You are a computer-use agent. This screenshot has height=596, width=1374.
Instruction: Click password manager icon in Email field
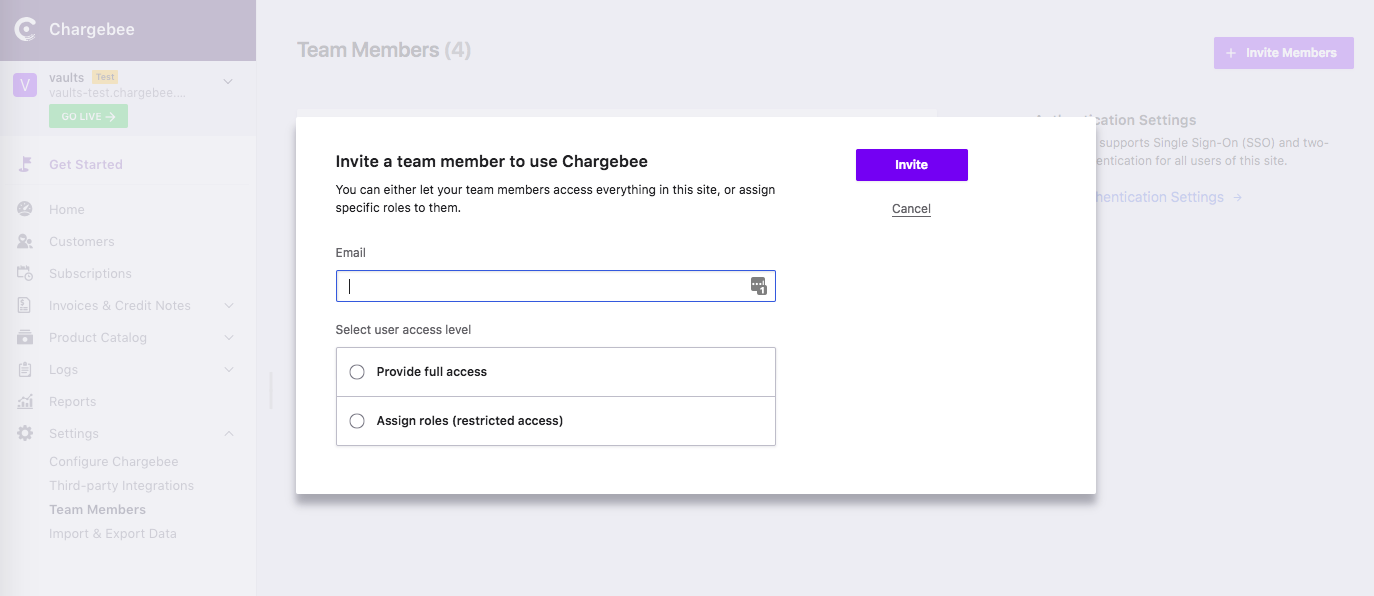(758, 286)
